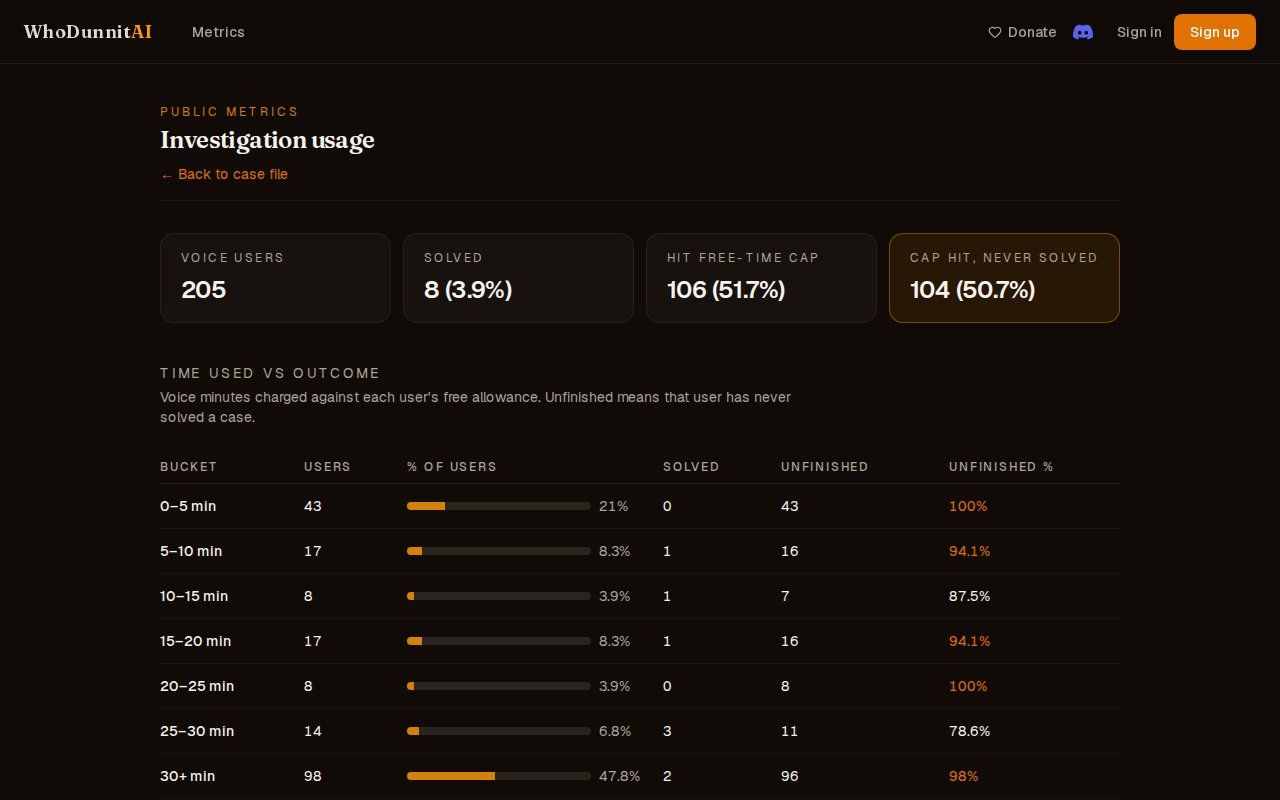1280x800 pixels.
Task: Select the Hit Free-Time Cap card
Action: click(x=761, y=278)
